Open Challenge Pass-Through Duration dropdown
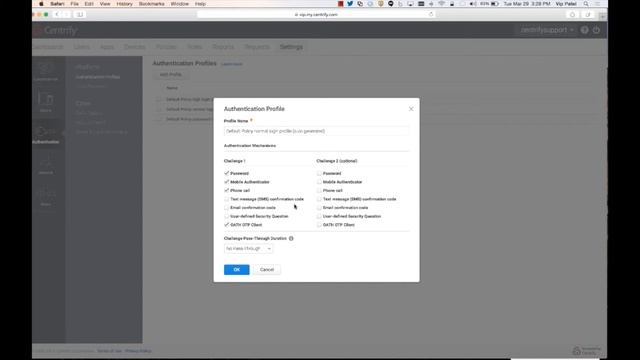Viewport: 640px width, 360px height. pyautogui.click(x=248, y=249)
